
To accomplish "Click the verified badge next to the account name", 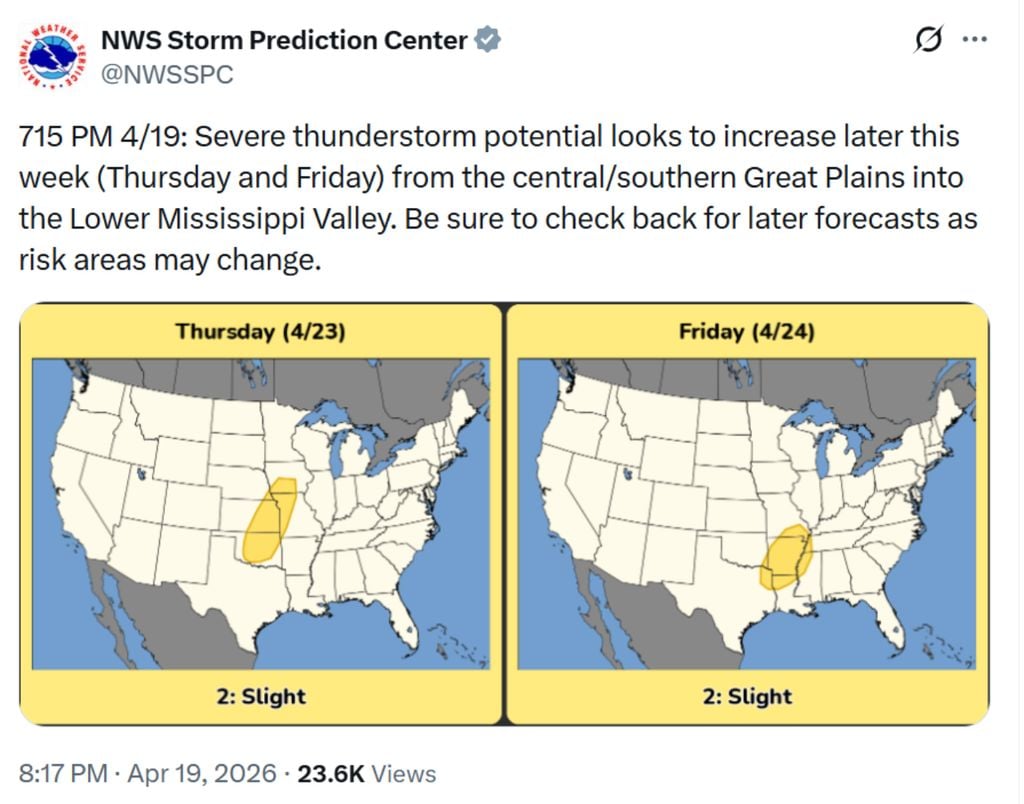I will tap(487, 41).
